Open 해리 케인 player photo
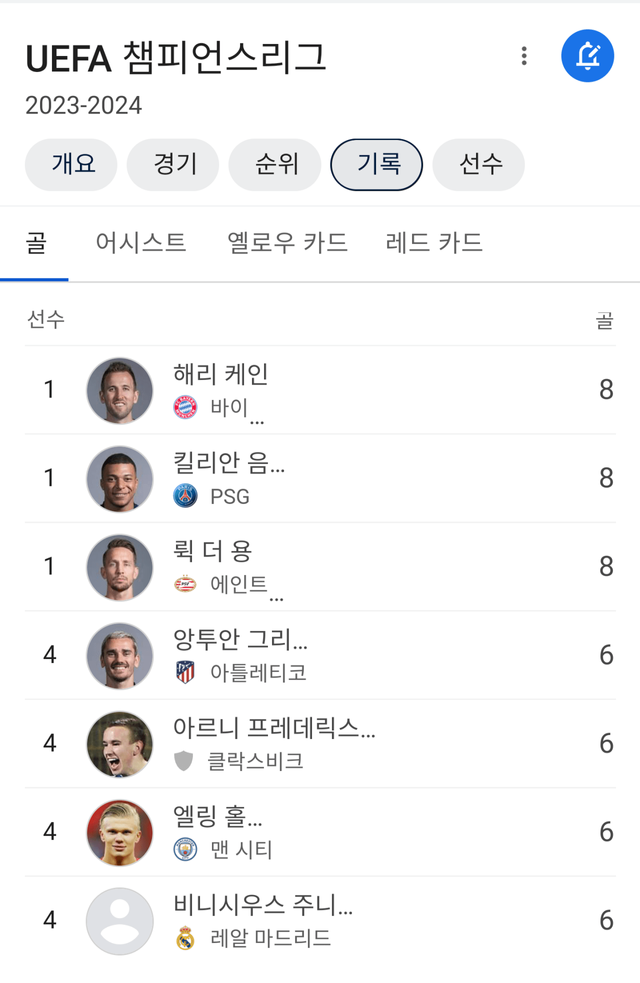Viewport: 640px width, 983px height. pyautogui.click(x=120, y=390)
